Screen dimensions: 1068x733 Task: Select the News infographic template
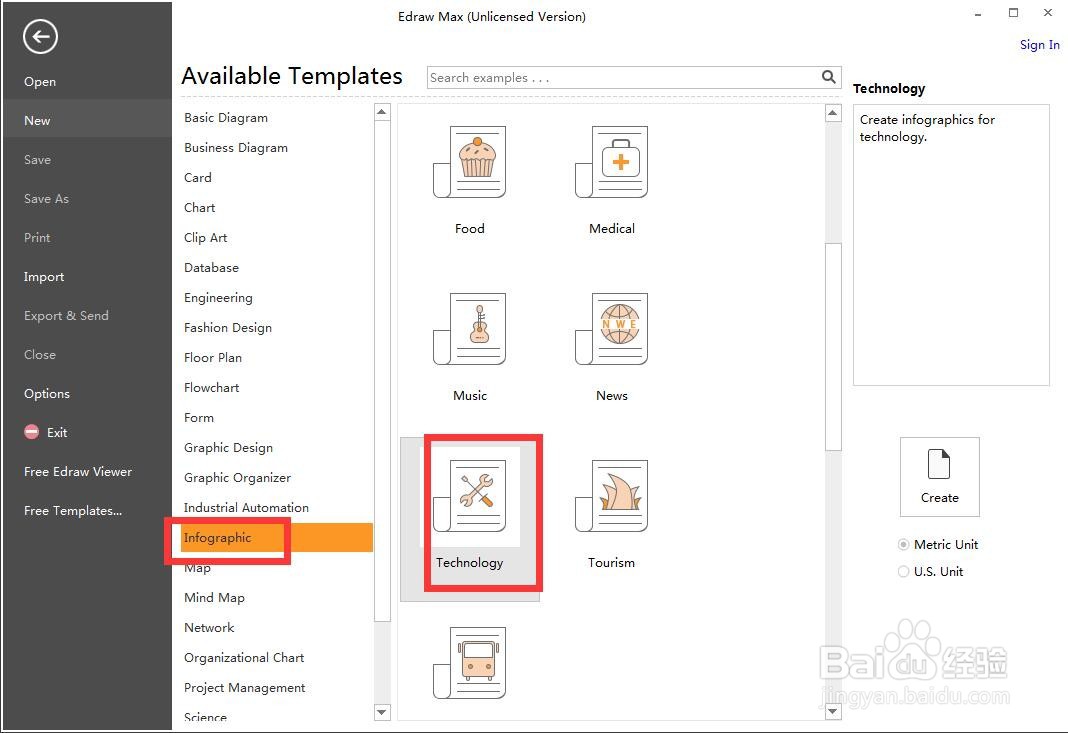click(612, 347)
